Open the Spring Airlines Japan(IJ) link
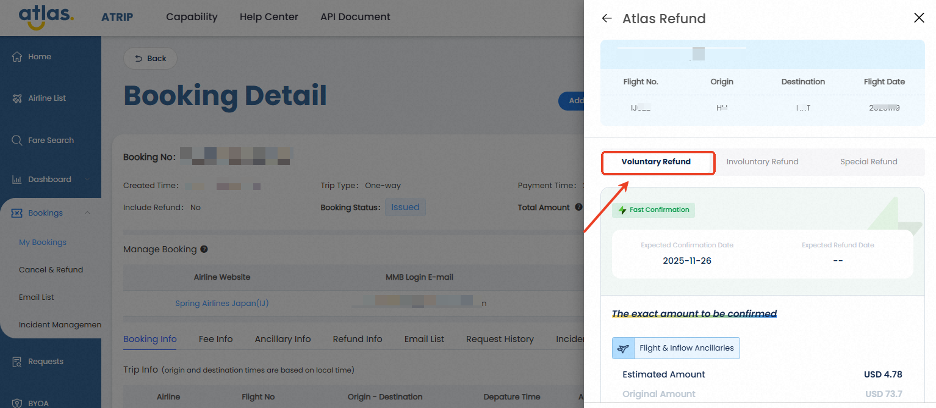 click(221, 302)
